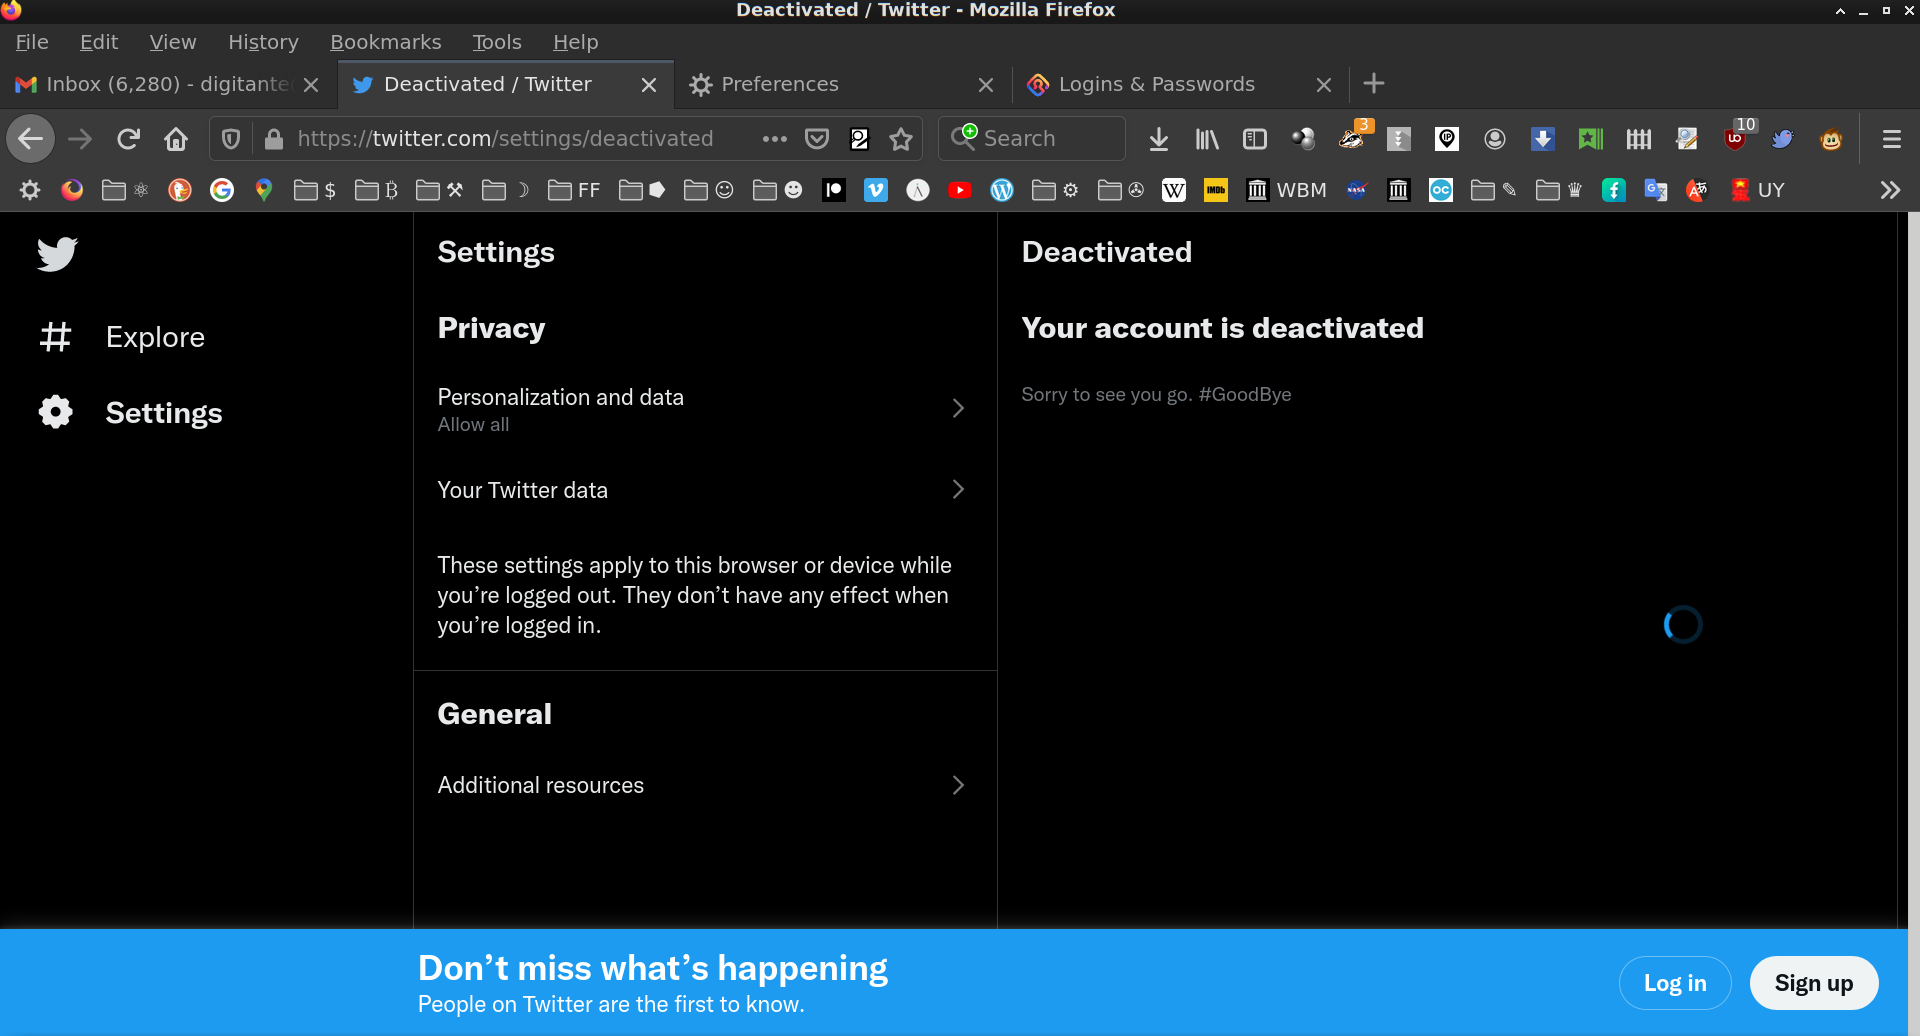Toggle the sidebar view icon

pyautogui.click(x=1254, y=139)
